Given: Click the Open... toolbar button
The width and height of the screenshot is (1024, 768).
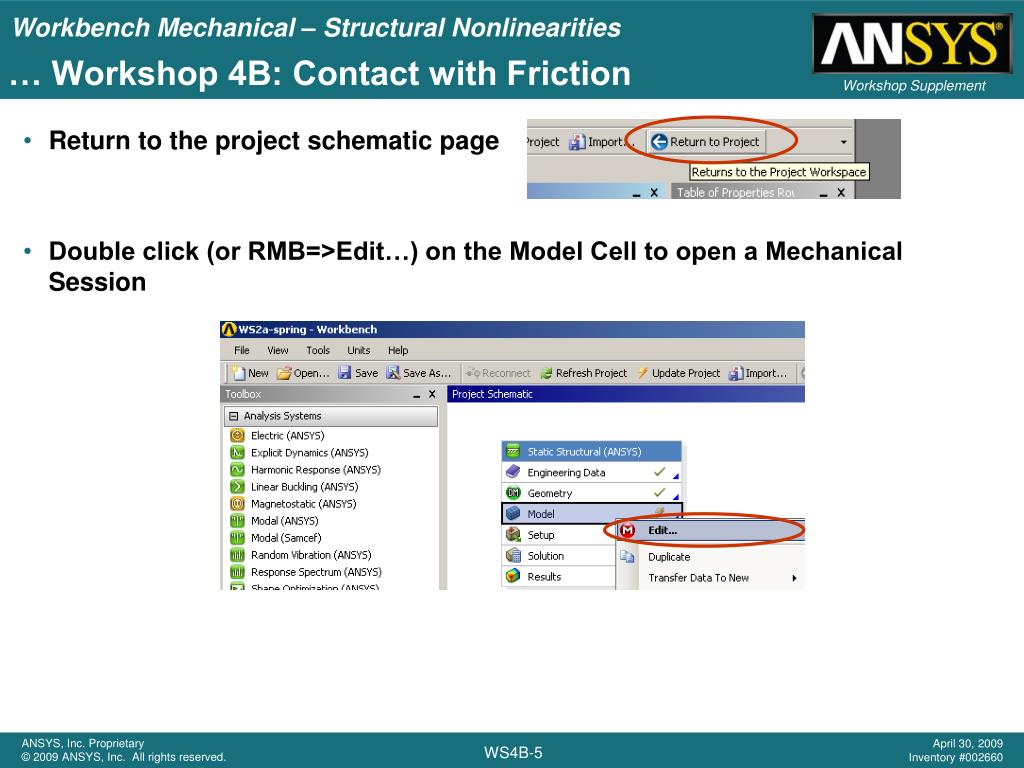Looking at the screenshot, I should click(304, 373).
